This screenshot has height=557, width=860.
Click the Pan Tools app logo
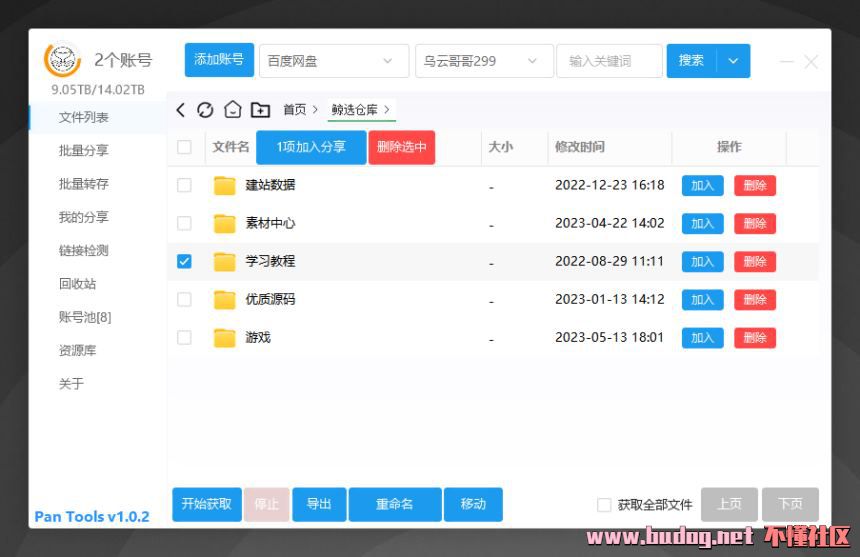click(63, 60)
